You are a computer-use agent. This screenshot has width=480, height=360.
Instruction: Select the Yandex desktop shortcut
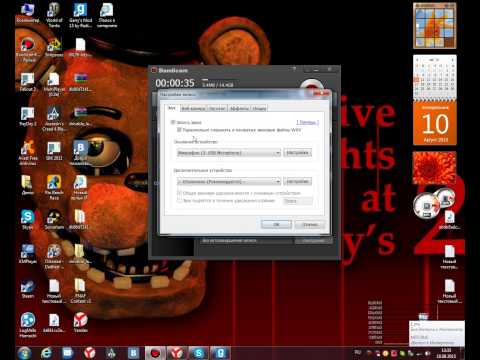click(80, 323)
